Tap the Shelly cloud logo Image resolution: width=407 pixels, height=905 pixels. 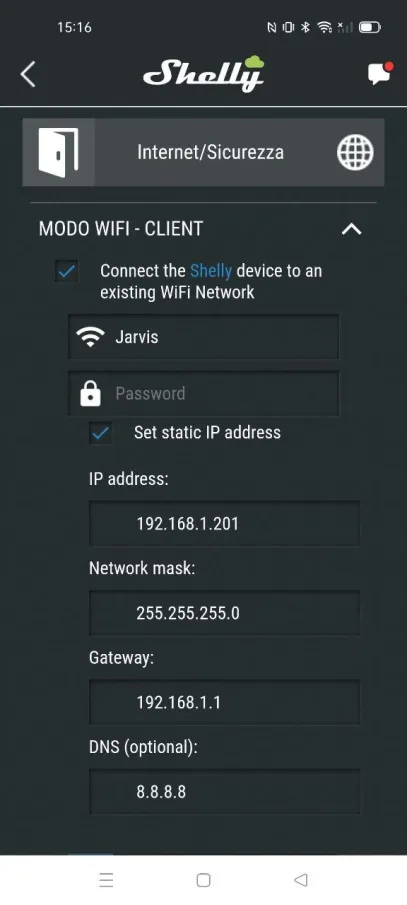pos(203,74)
